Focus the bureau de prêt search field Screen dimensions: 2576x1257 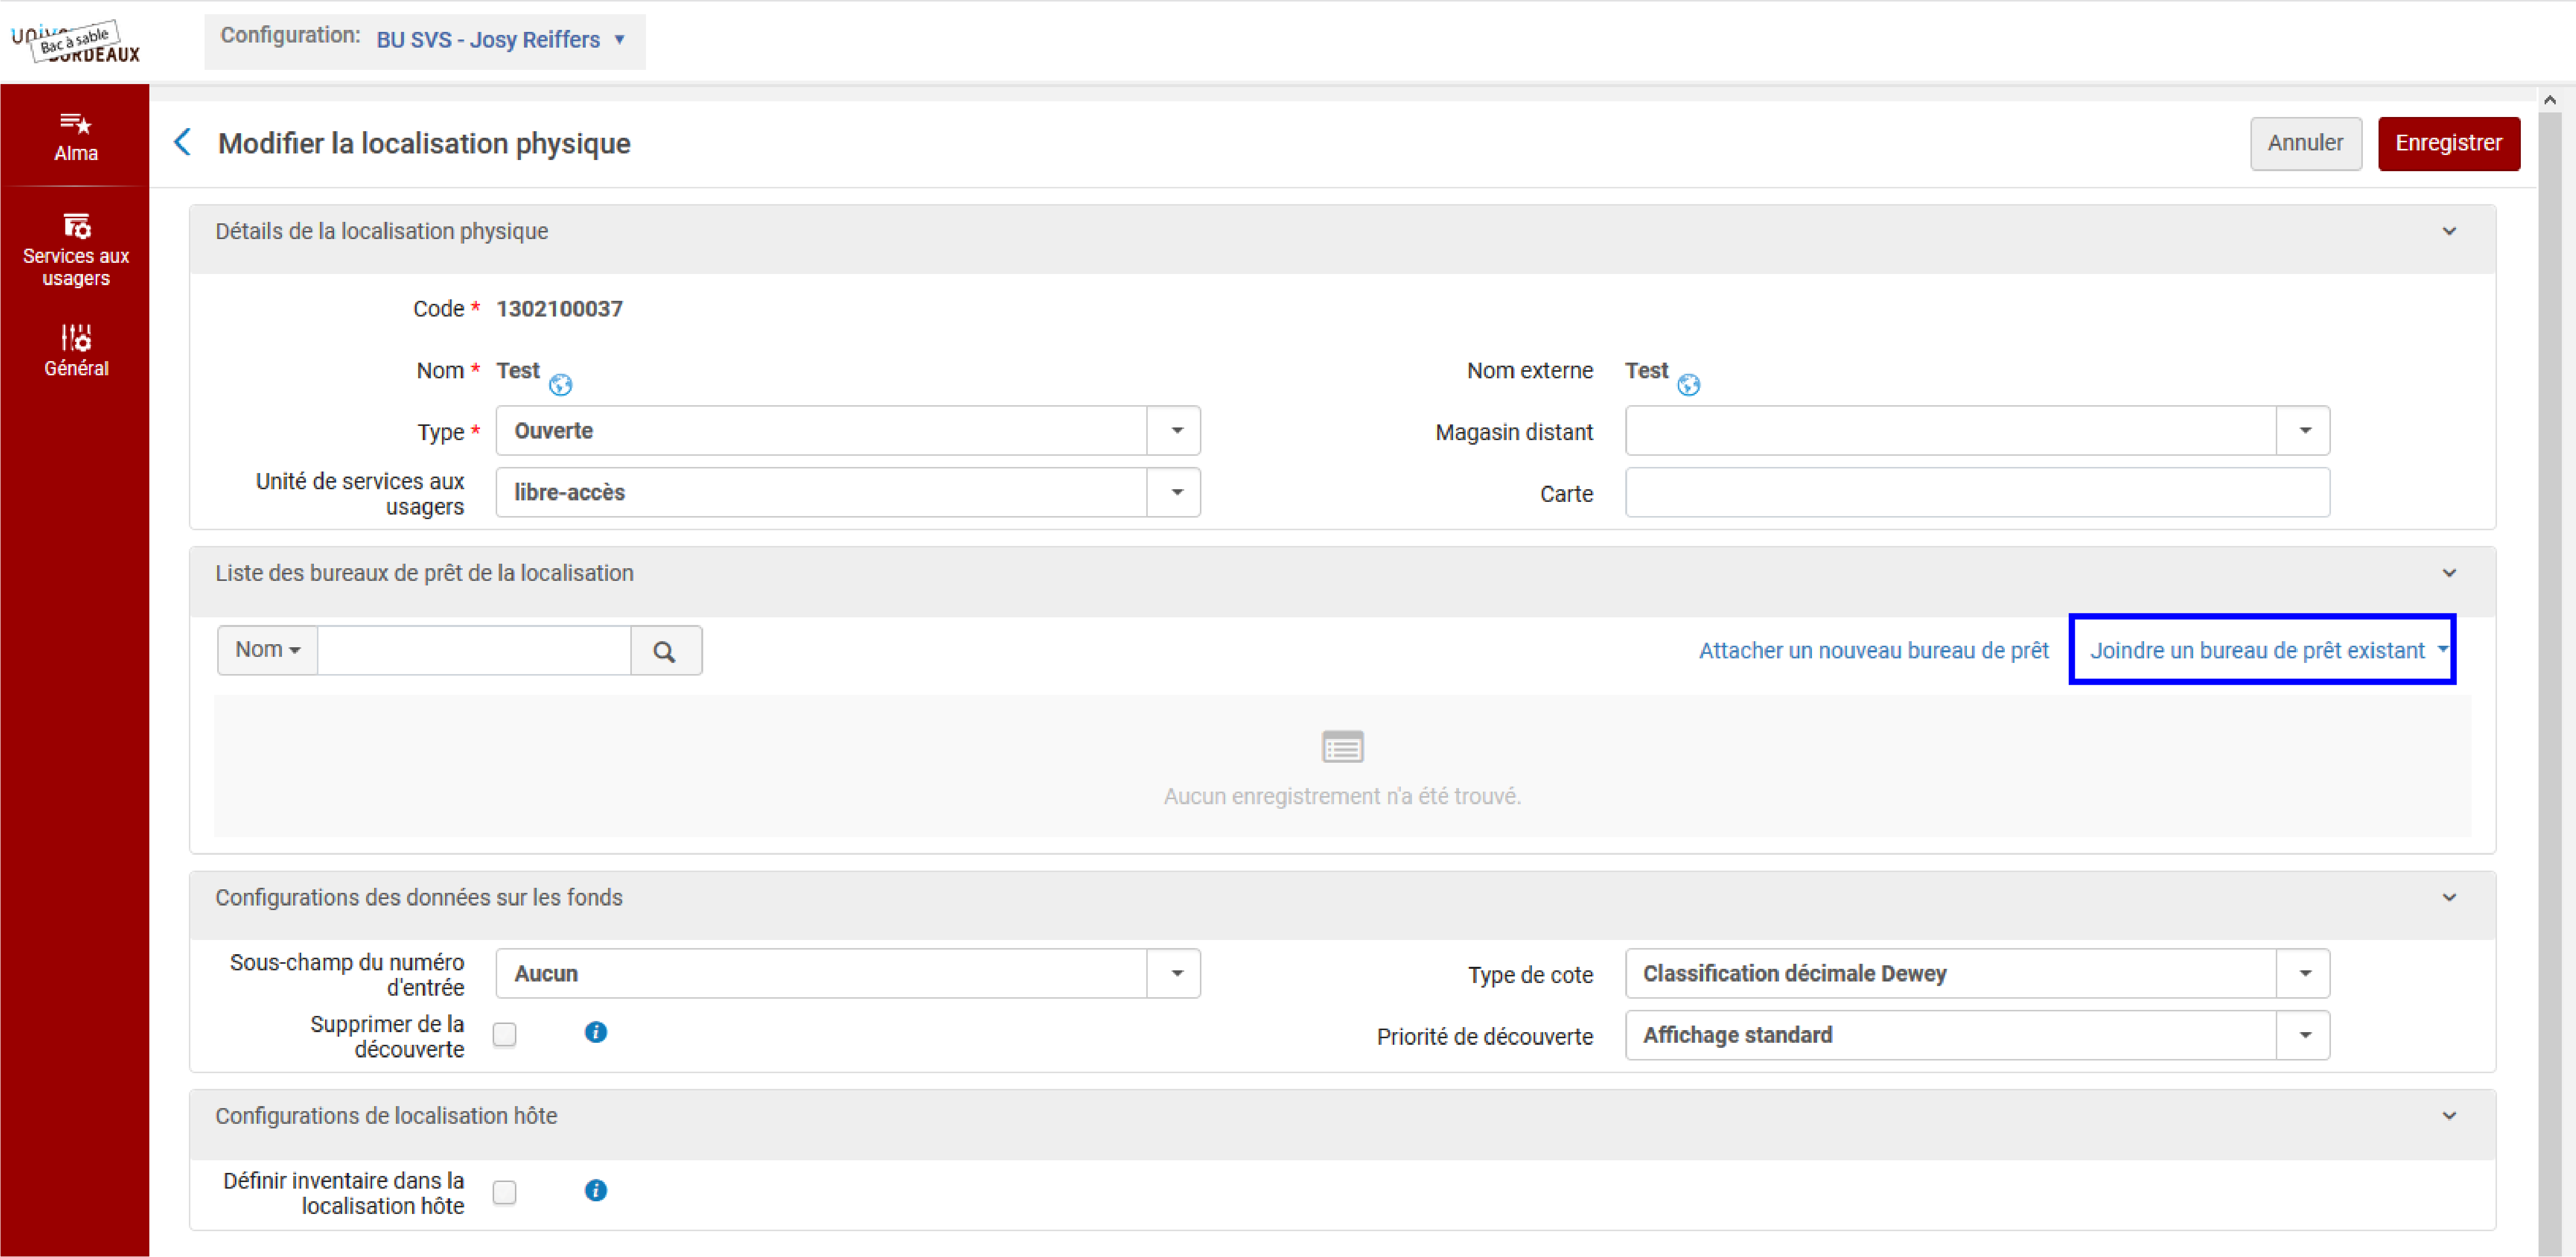pos(474,651)
